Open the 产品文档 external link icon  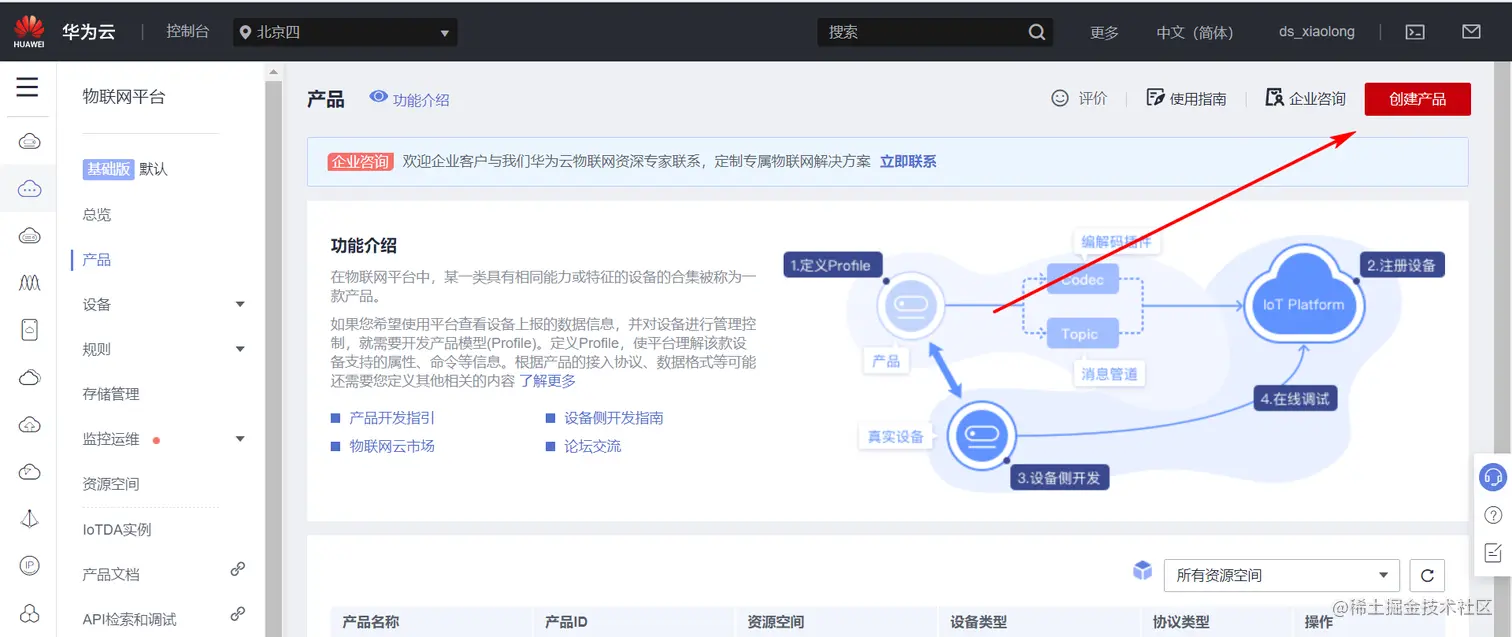pyautogui.click(x=238, y=569)
